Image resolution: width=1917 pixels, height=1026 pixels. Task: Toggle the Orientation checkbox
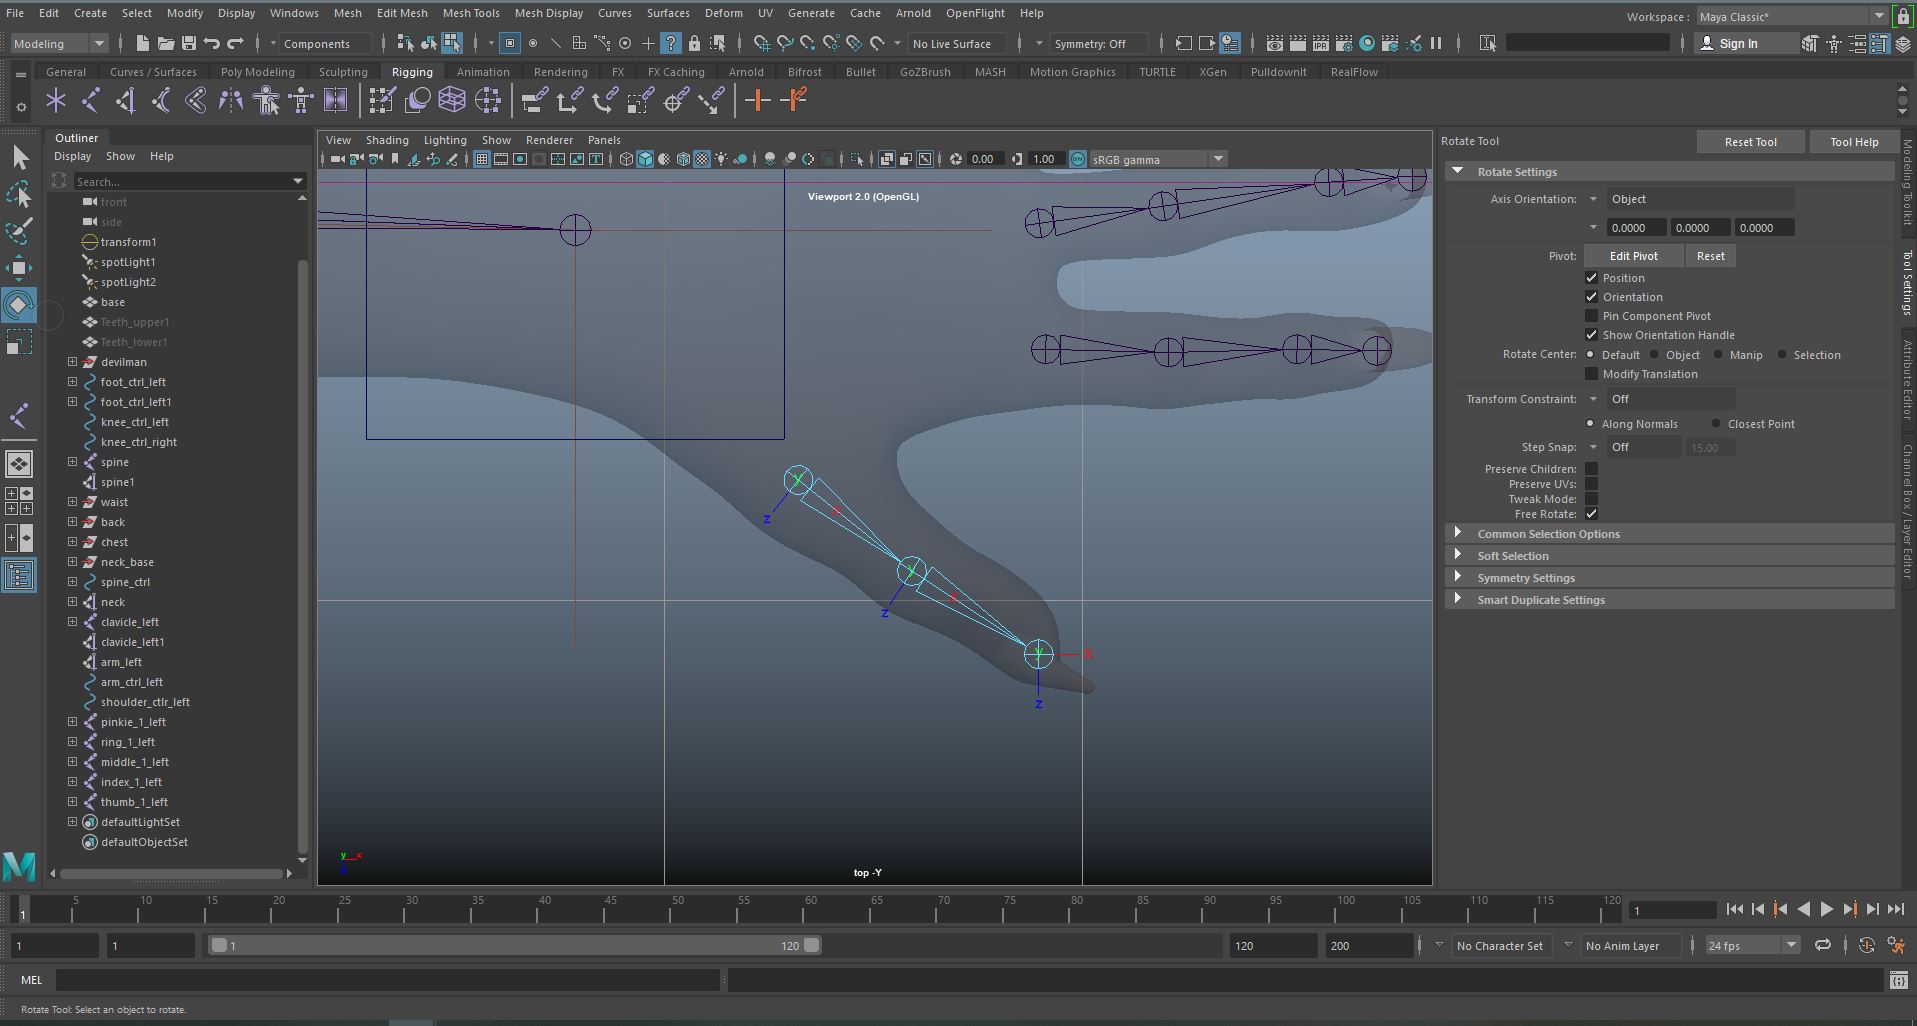pos(1592,297)
